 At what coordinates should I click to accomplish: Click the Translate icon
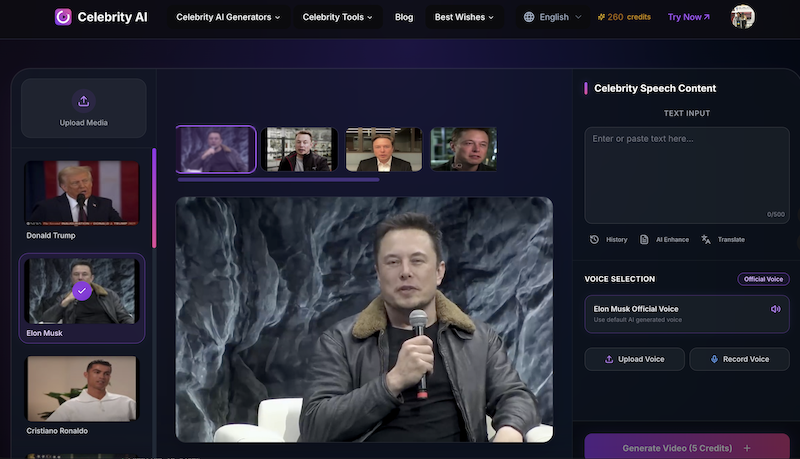[x=706, y=239]
